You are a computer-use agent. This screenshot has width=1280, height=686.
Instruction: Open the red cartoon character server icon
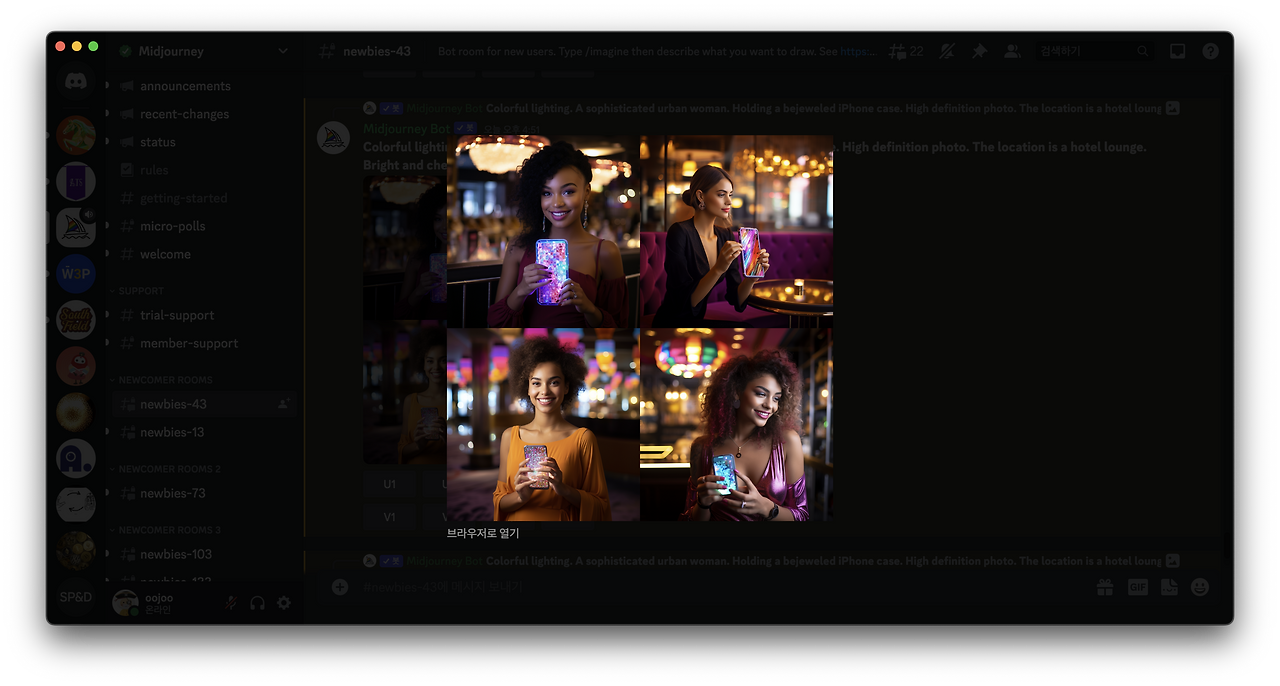point(76,366)
